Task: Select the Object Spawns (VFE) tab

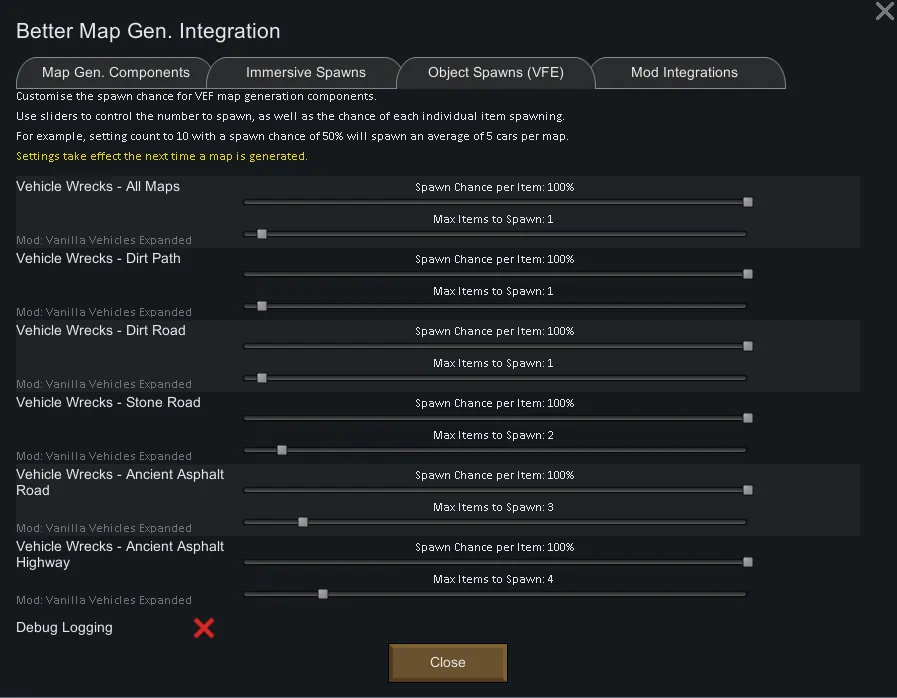Action: pos(496,73)
